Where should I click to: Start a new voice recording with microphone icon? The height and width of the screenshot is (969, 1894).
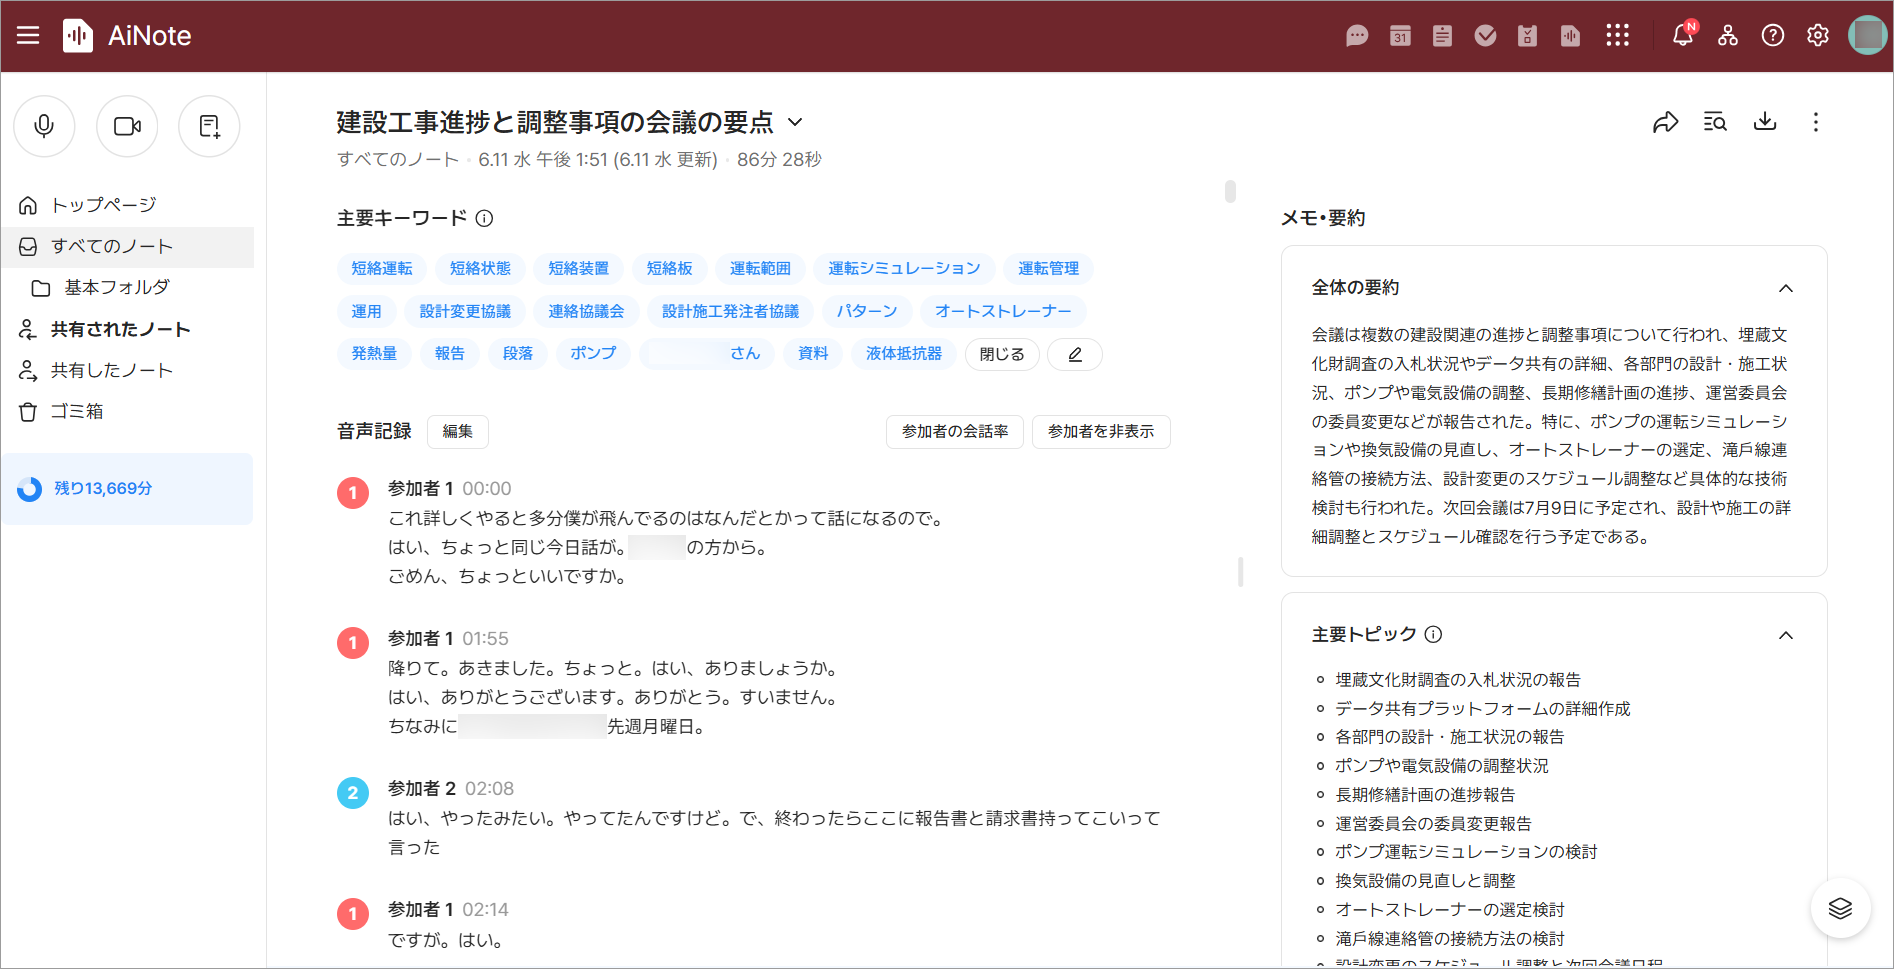[44, 126]
